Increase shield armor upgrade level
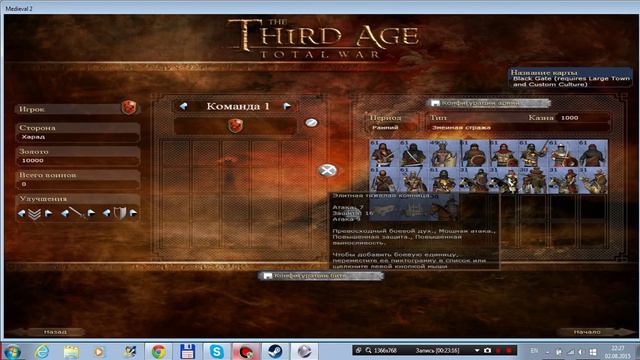The width and height of the screenshot is (640, 360). pos(133,213)
